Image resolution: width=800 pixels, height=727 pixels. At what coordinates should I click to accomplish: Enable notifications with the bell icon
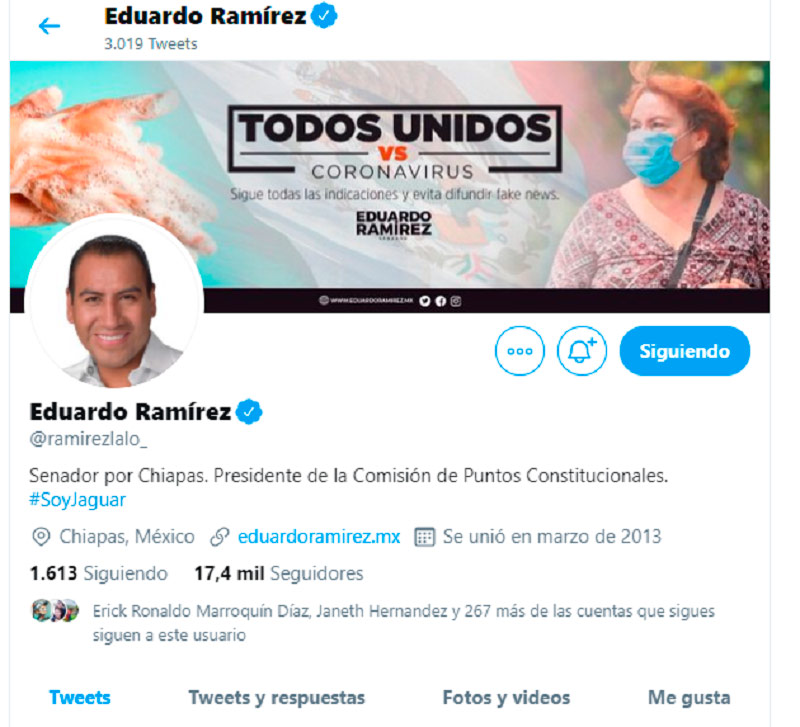pos(581,351)
